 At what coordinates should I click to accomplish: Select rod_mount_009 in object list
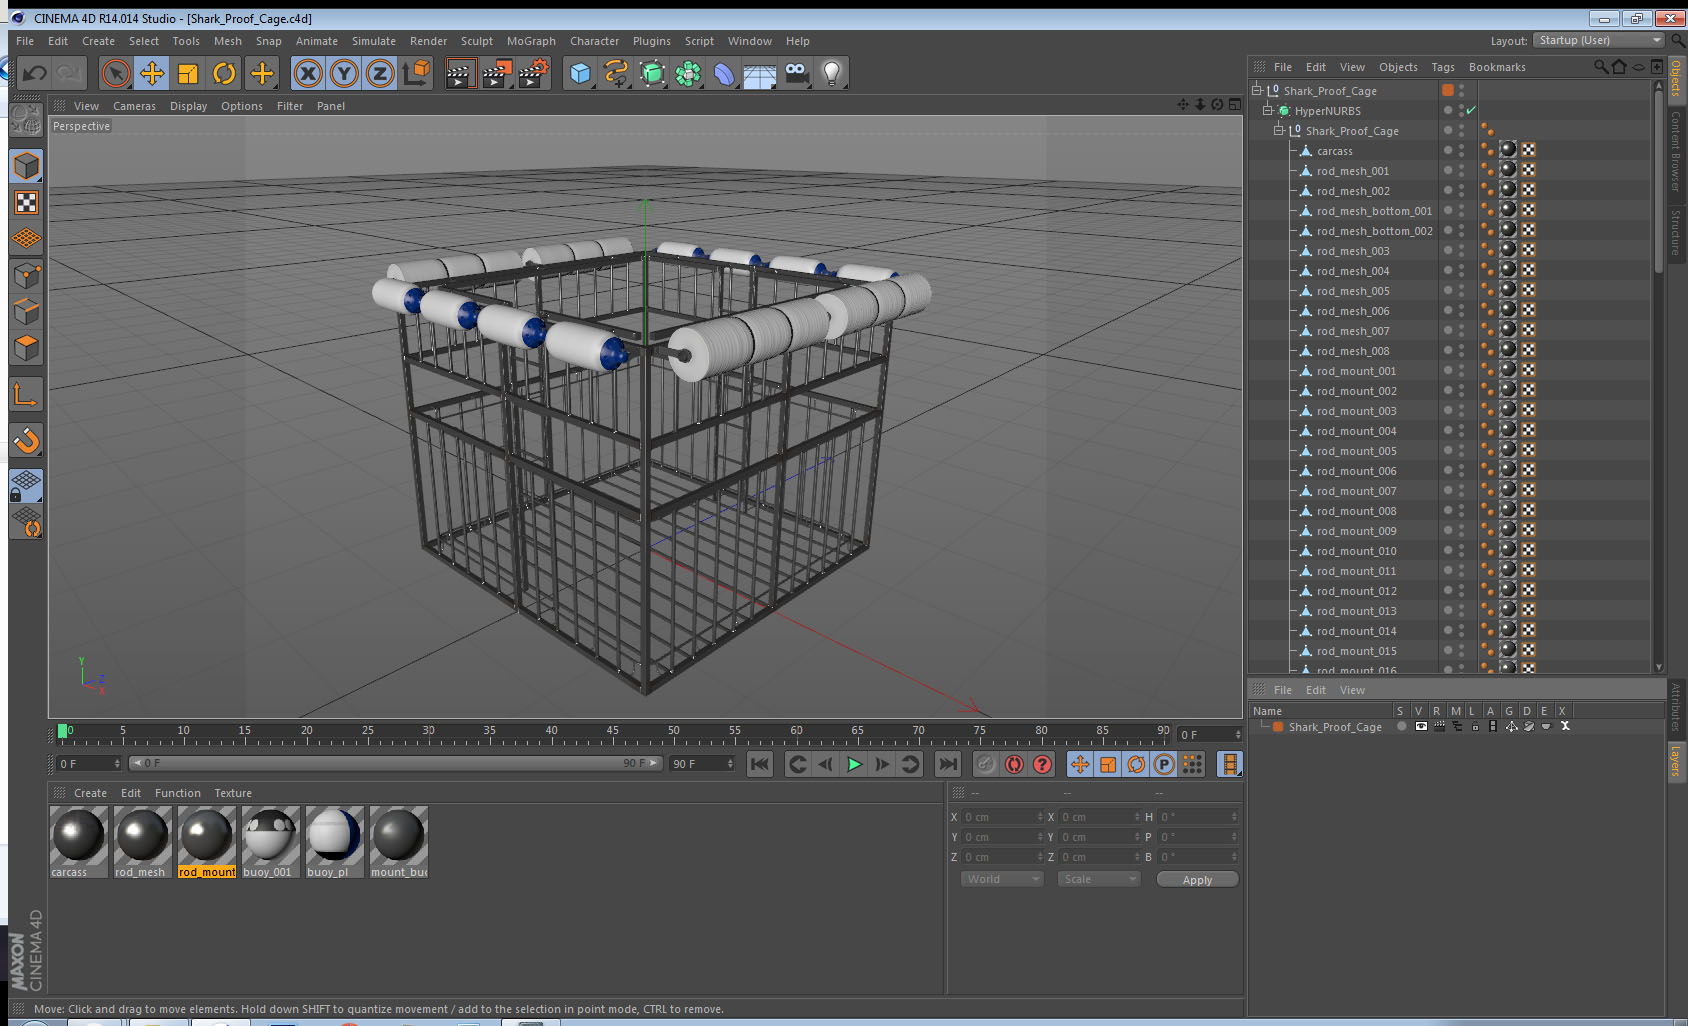click(1356, 531)
